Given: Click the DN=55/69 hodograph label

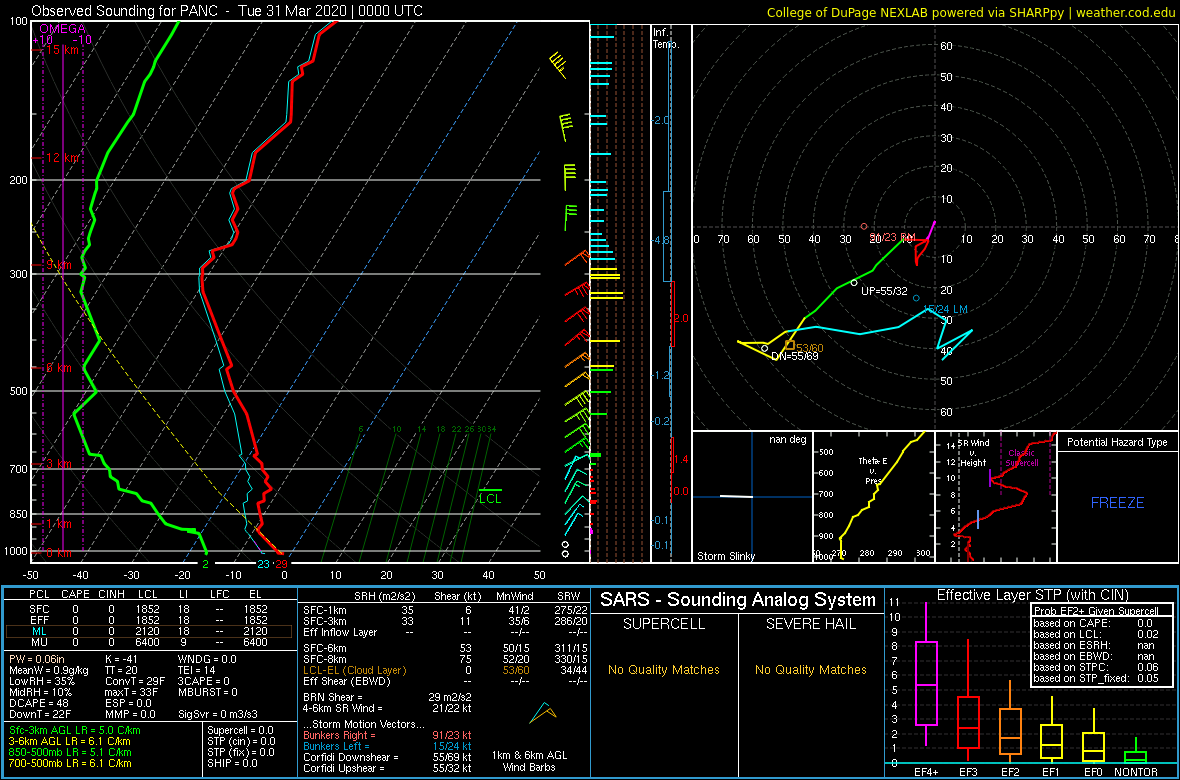Looking at the screenshot, I should [x=795, y=356].
